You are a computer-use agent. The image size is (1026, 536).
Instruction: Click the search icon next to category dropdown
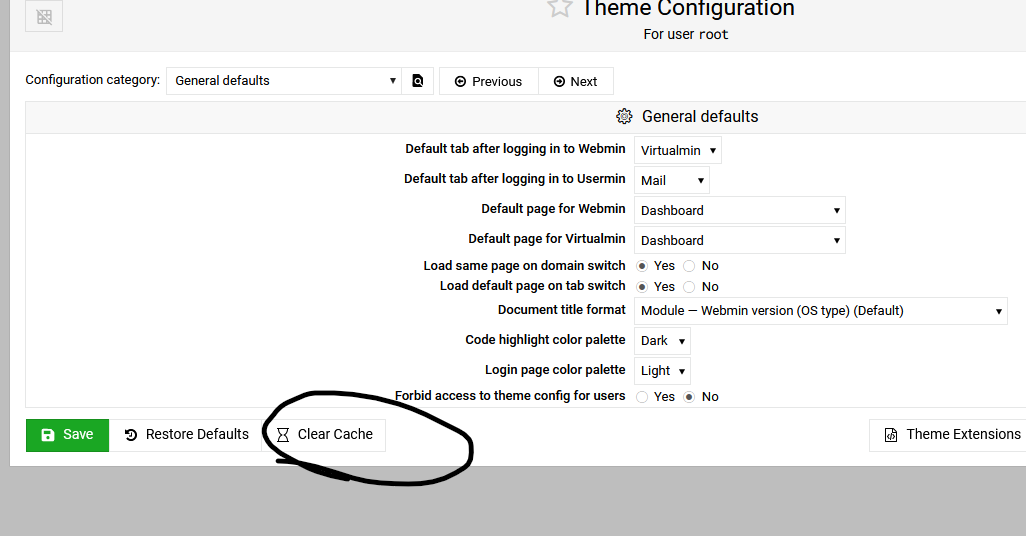click(419, 81)
